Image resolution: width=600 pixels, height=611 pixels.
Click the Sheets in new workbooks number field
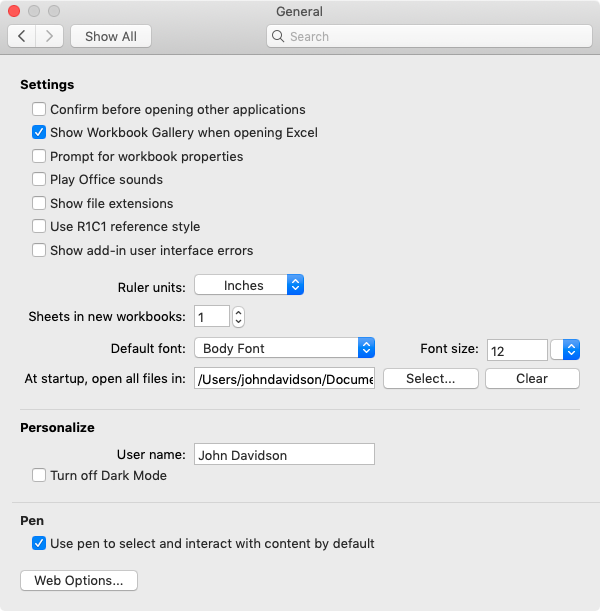pos(212,316)
